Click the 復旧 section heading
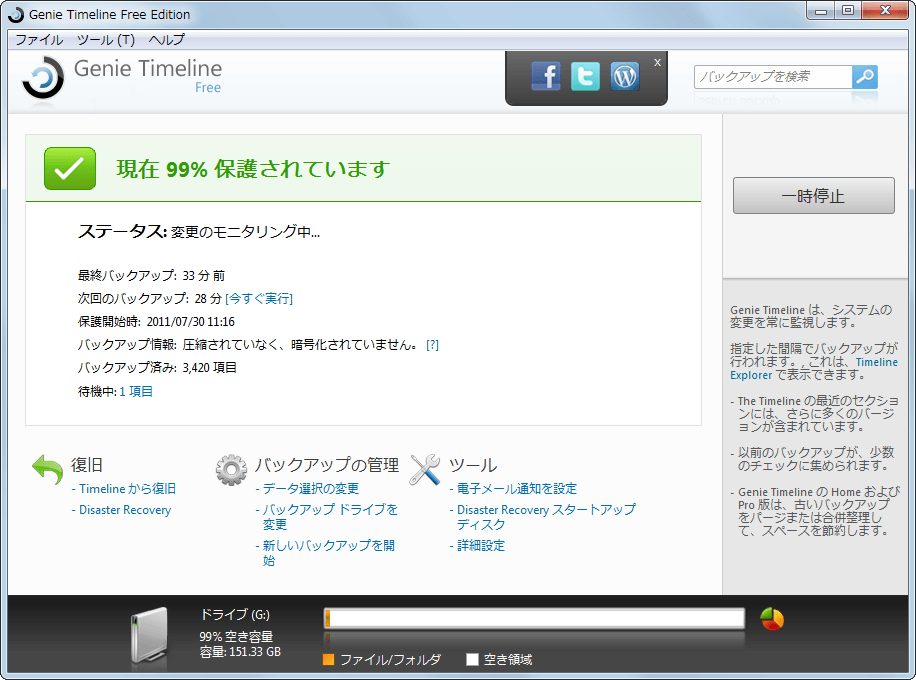The height and width of the screenshot is (680, 916). [x=87, y=465]
